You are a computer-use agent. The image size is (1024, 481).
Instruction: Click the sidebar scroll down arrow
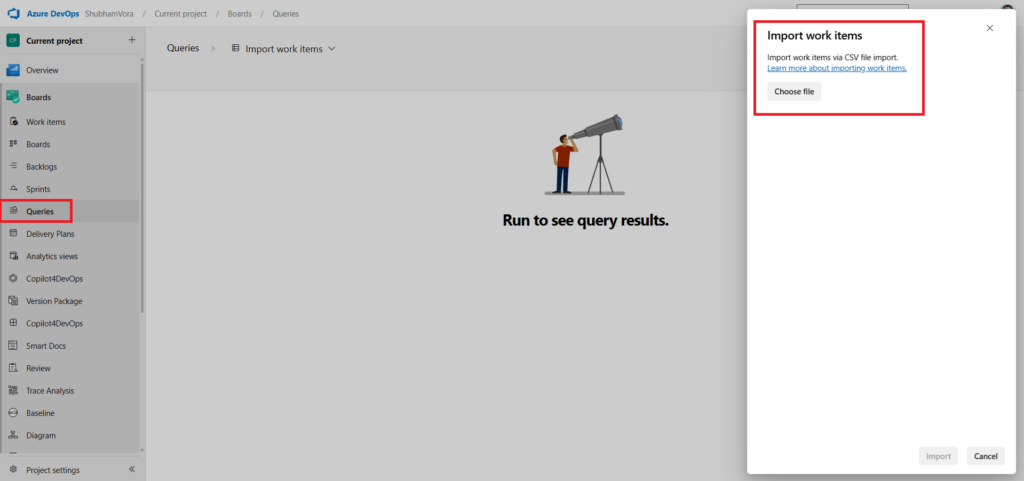point(142,450)
